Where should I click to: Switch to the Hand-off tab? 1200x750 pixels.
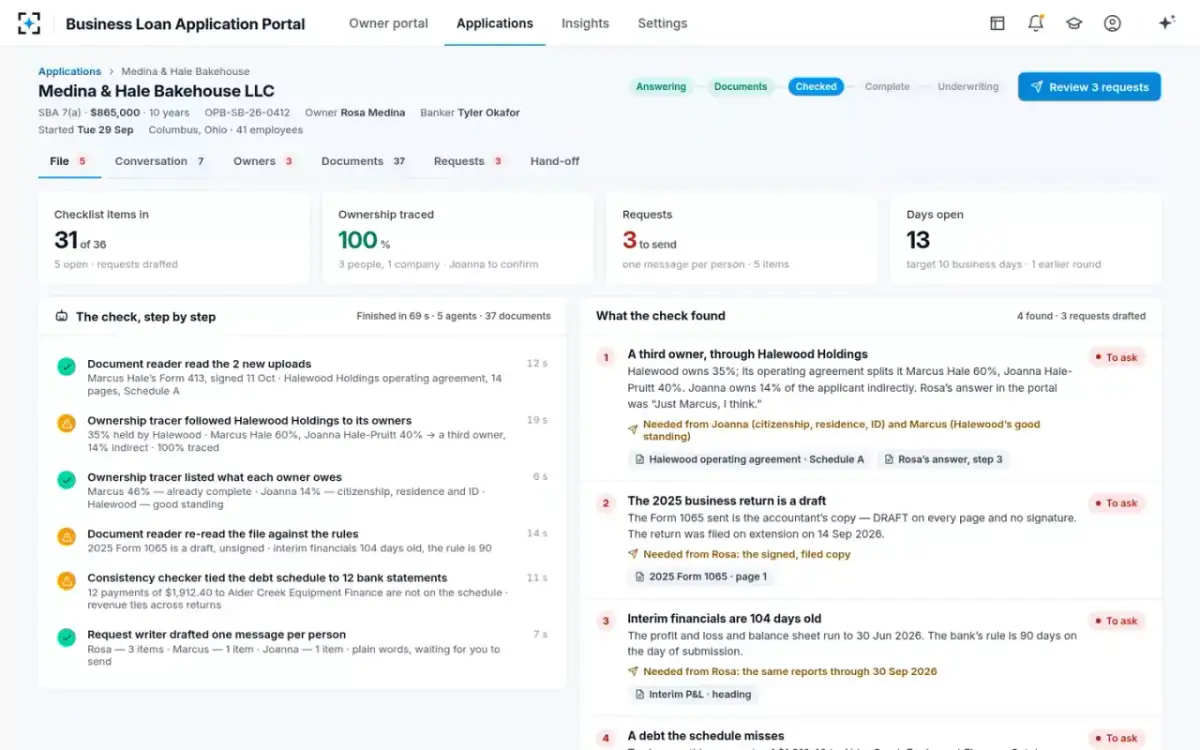coord(555,161)
